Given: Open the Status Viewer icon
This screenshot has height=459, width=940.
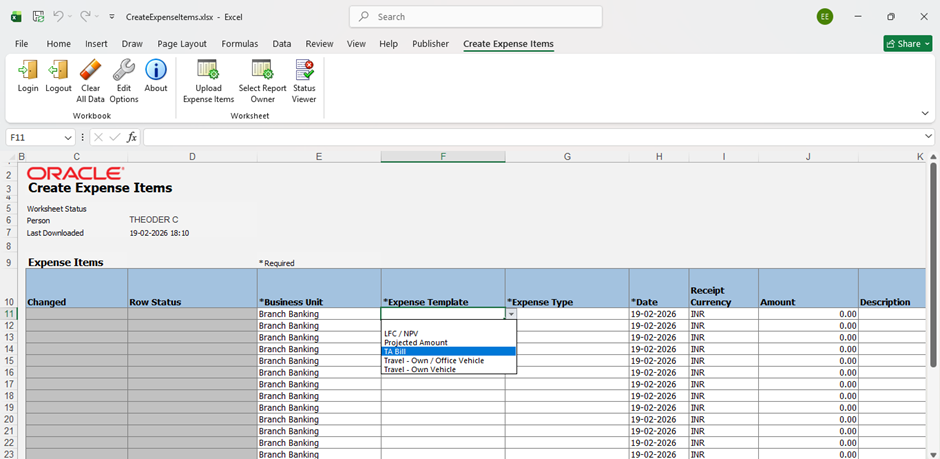Looking at the screenshot, I should pos(304,70).
